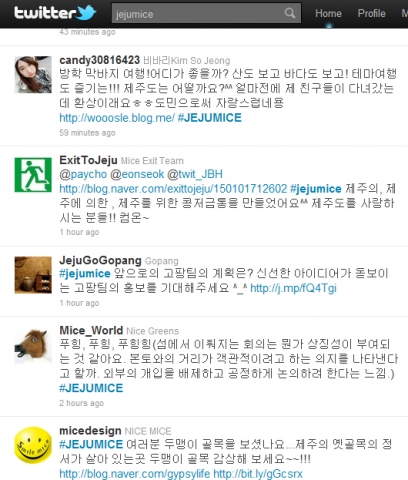
Task: Open JejuGoGopang's avatar image
Action: [x=33, y=275]
